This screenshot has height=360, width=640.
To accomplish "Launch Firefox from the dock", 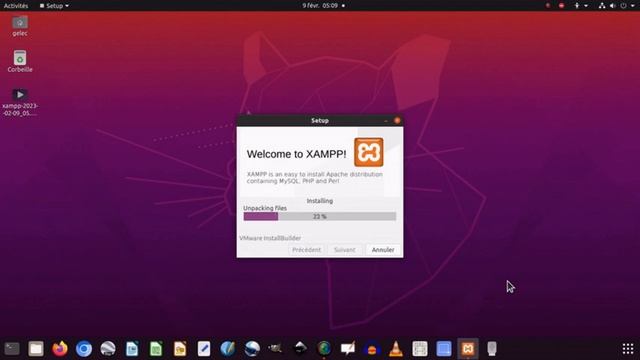I will (60, 349).
